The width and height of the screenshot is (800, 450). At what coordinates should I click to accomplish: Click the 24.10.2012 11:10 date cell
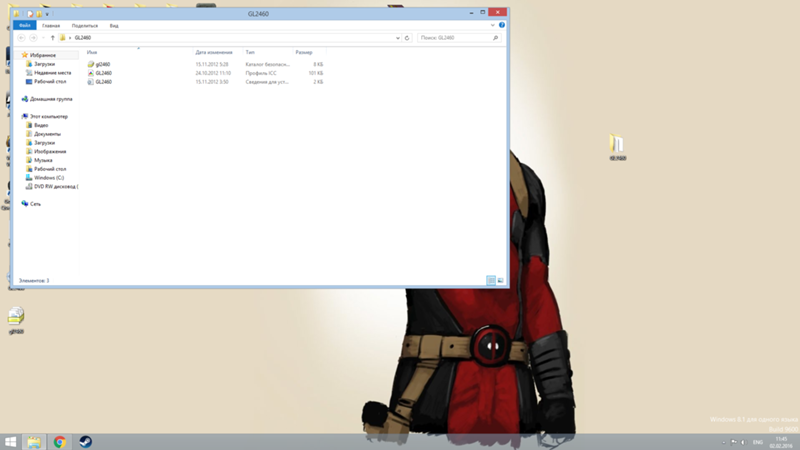click(213, 73)
